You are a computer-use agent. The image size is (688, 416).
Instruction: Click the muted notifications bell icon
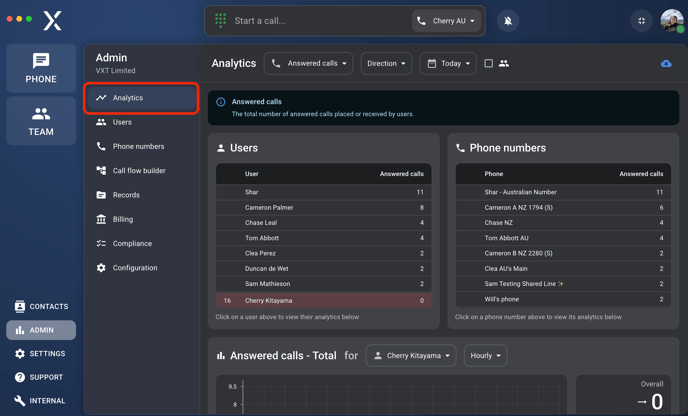click(508, 21)
